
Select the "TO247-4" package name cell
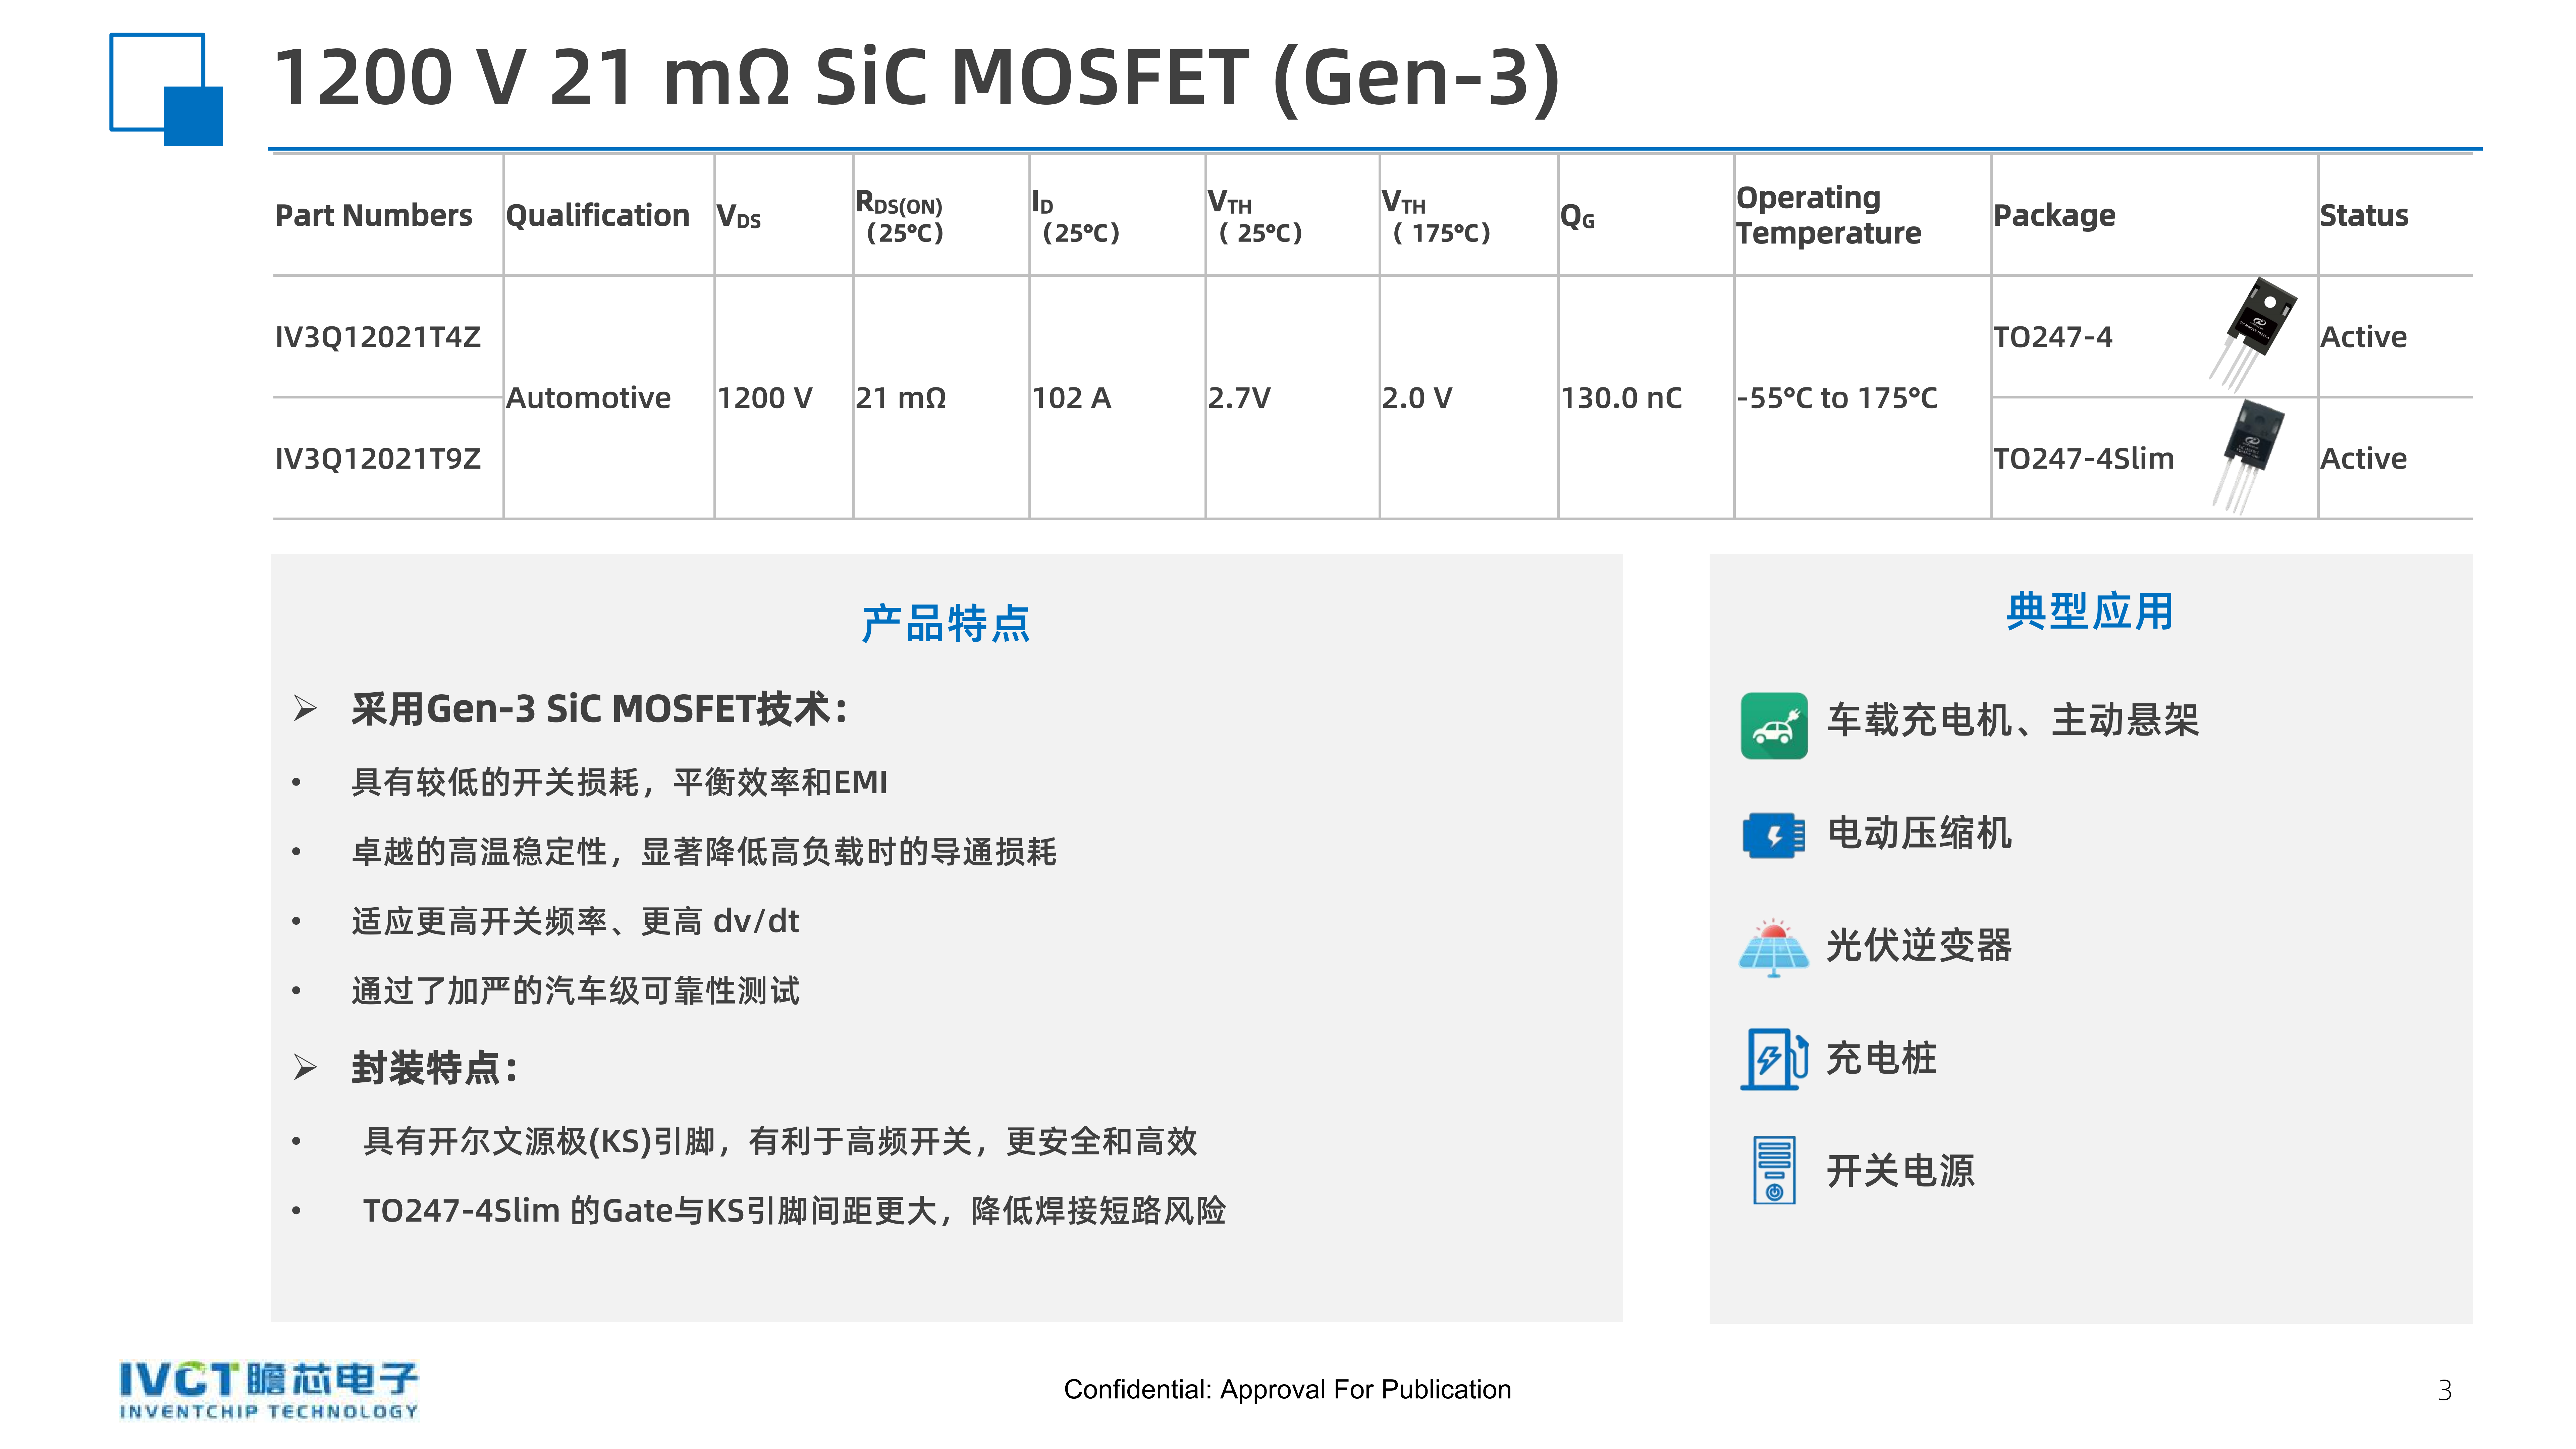[x=2053, y=337]
